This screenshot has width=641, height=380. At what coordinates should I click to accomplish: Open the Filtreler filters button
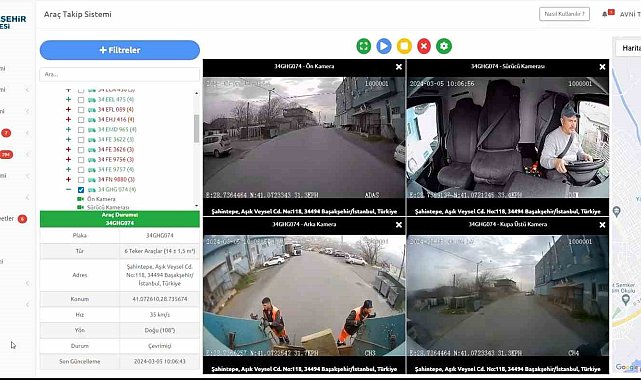point(120,50)
